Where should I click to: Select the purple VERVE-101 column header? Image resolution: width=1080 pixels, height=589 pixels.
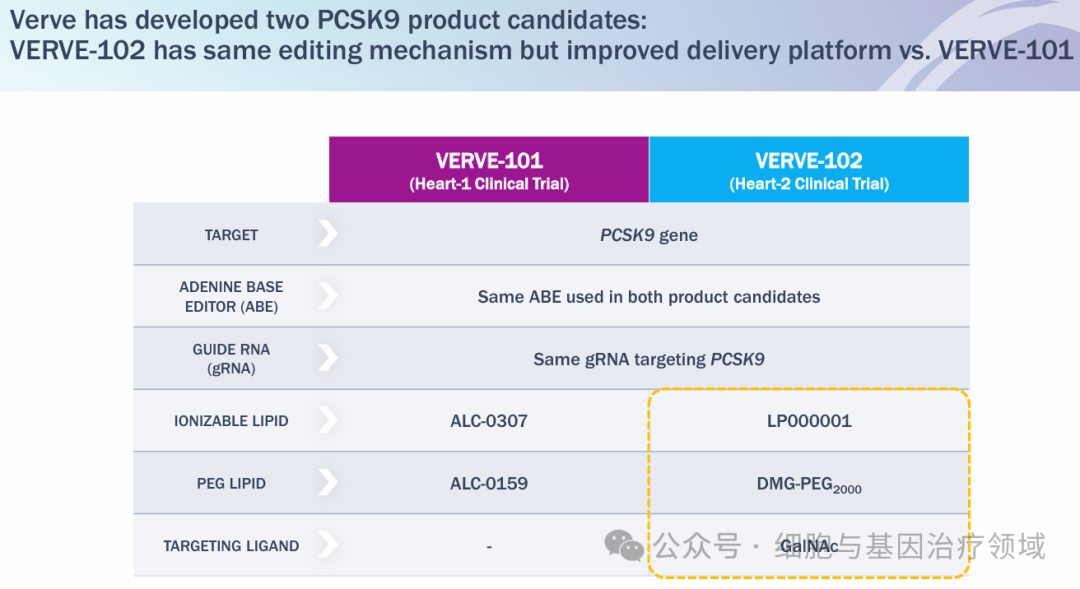pyautogui.click(x=489, y=170)
